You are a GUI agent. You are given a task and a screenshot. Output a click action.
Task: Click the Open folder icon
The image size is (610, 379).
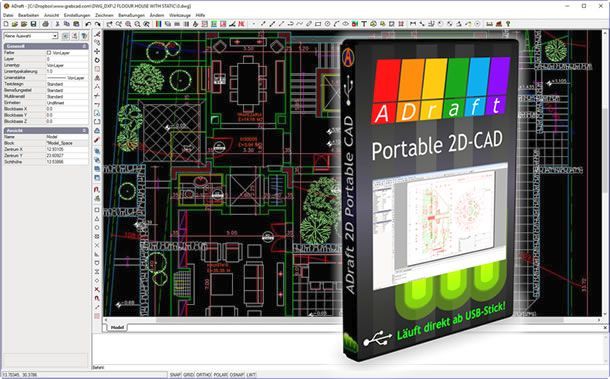pos(15,24)
